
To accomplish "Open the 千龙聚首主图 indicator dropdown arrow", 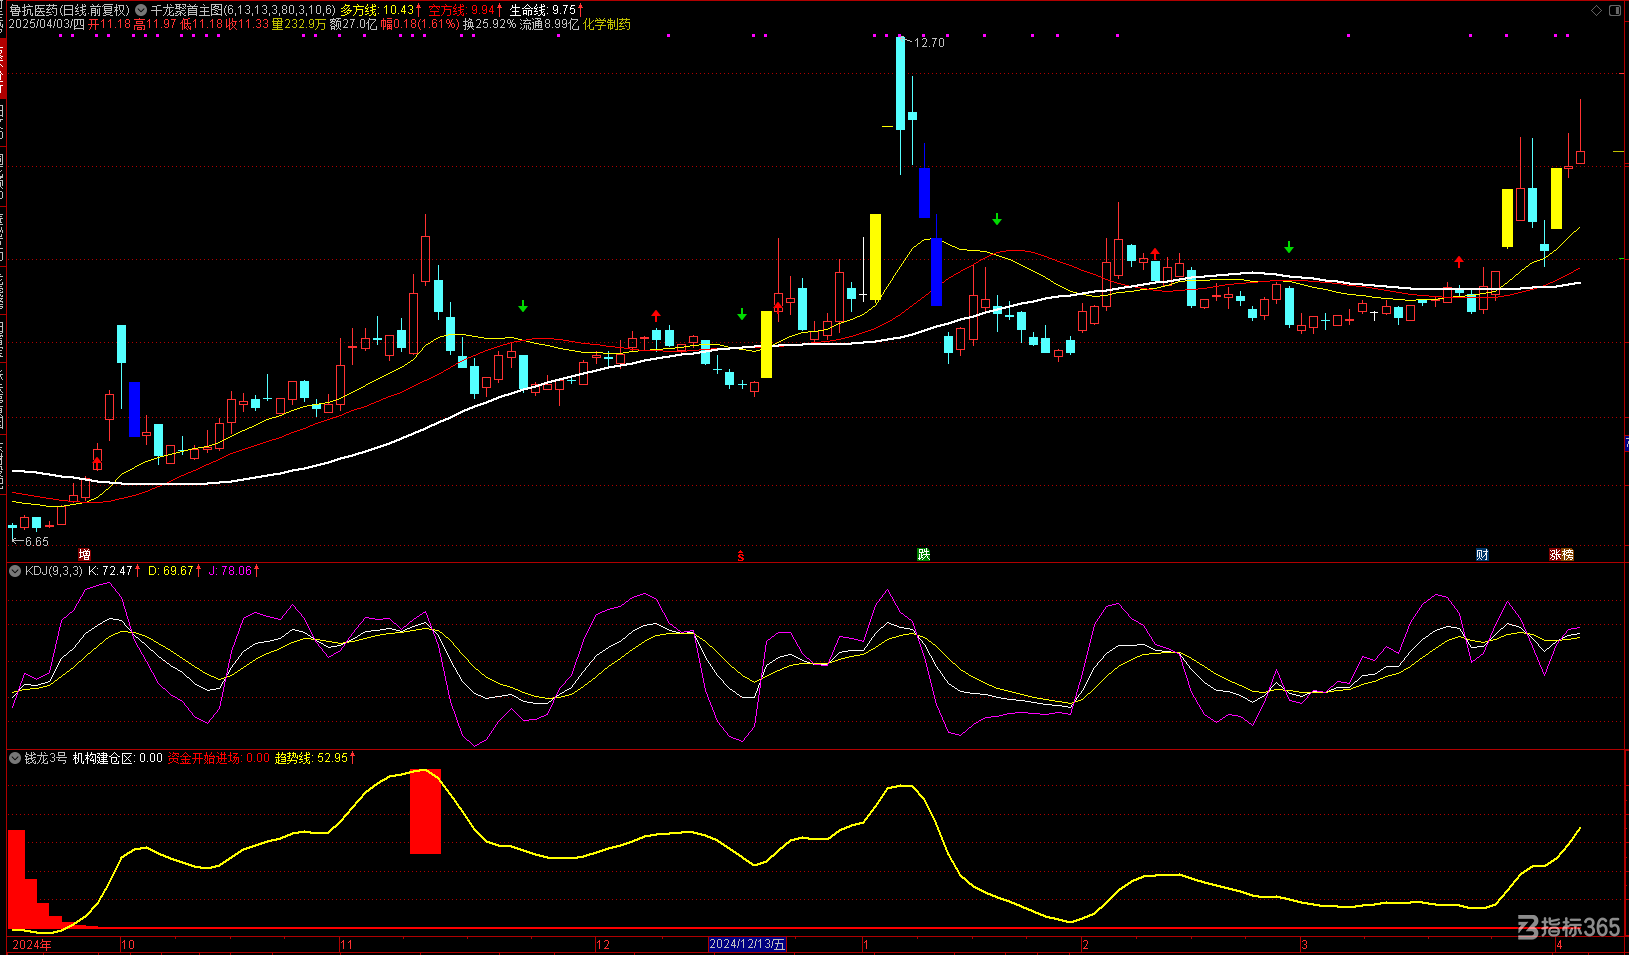I will [x=141, y=10].
